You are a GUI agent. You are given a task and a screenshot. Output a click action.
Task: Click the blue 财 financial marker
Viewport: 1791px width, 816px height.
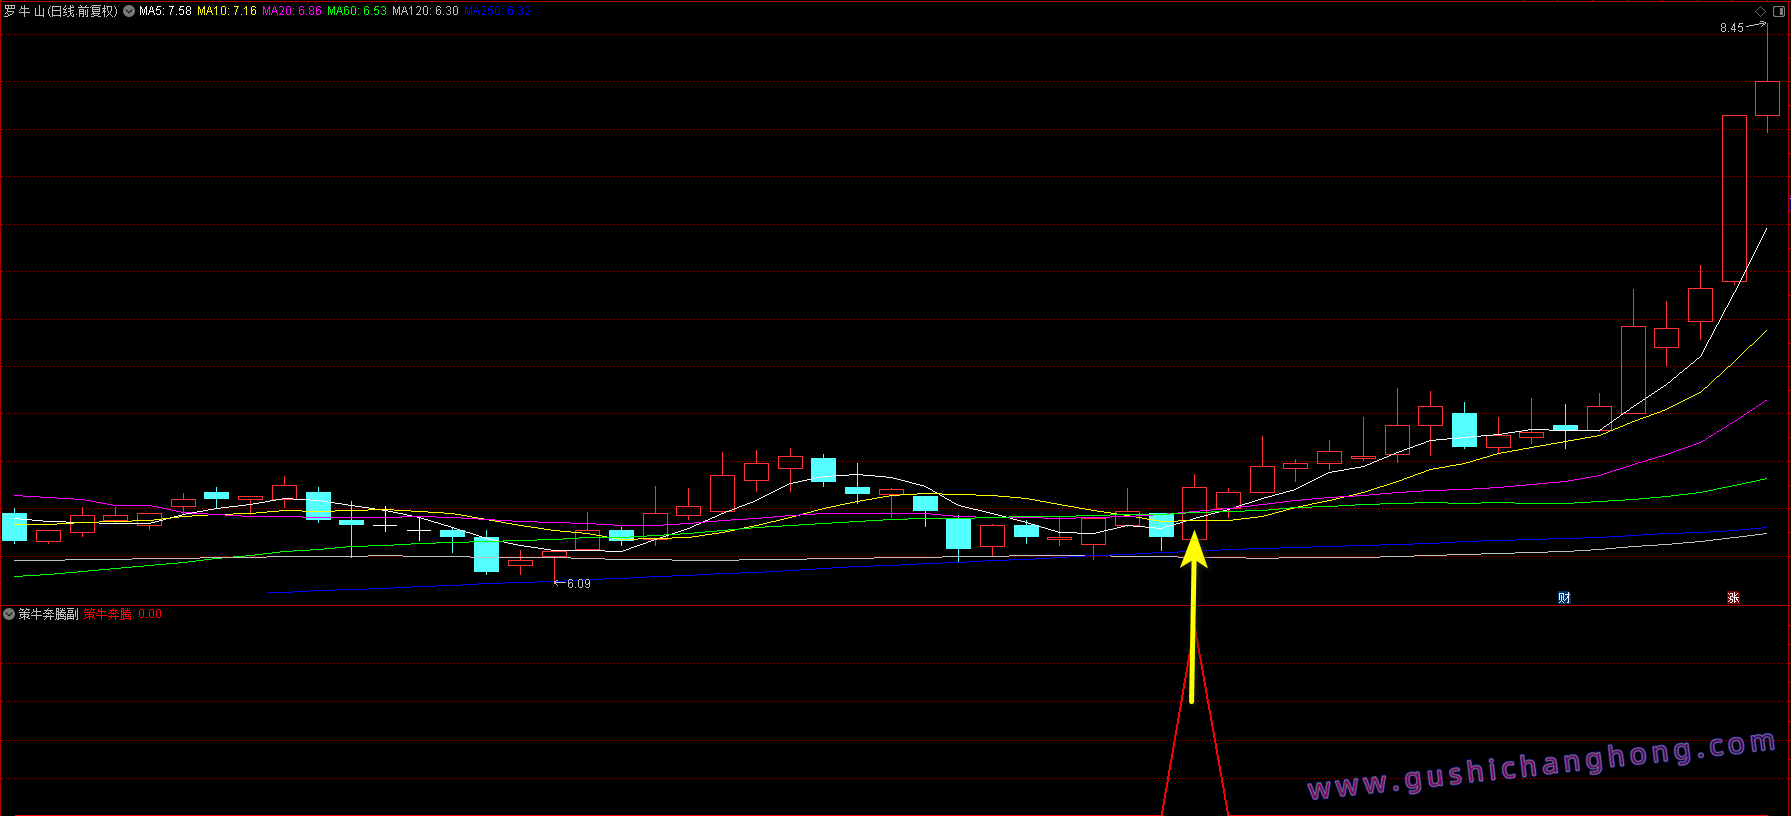click(x=1564, y=598)
